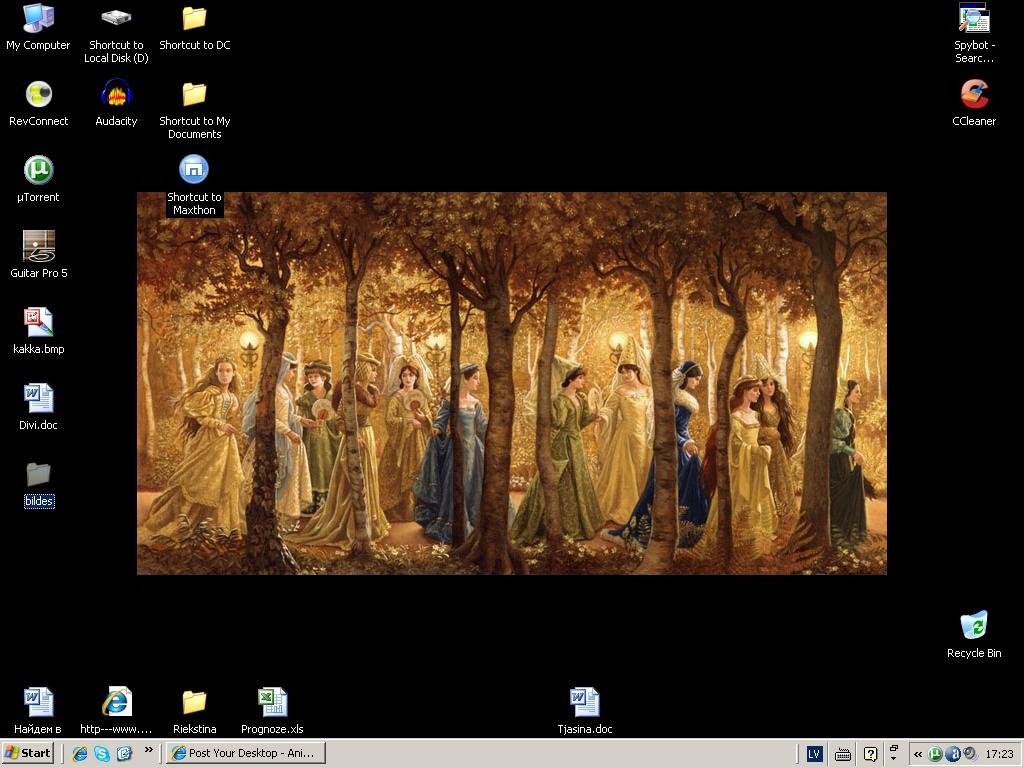This screenshot has height=768, width=1024.
Task: Click the language bar restore icon
Action: (x=893, y=748)
